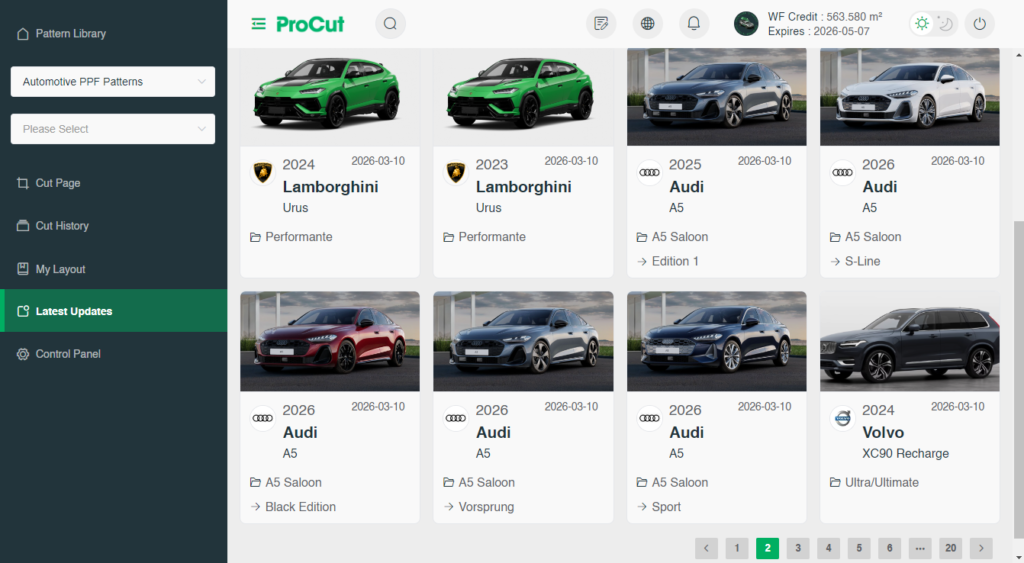Viewport: 1024px width, 563px height.
Task: Switch to dark mode moon toggle
Action: tap(945, 24)
